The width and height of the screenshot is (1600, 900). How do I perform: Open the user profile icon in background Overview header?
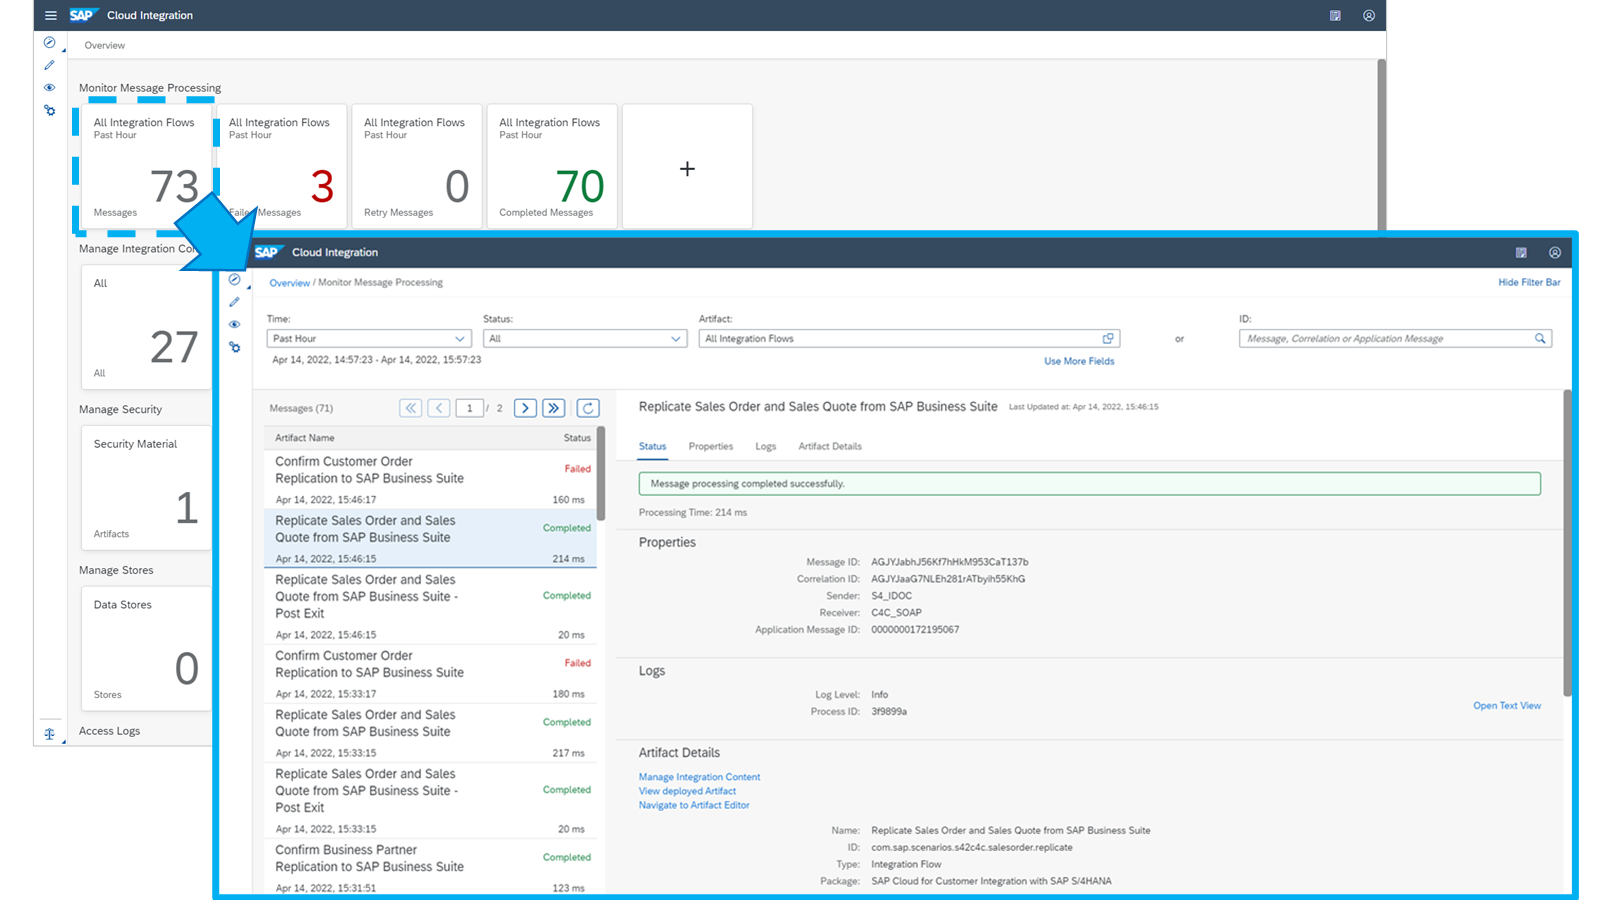1369,15
